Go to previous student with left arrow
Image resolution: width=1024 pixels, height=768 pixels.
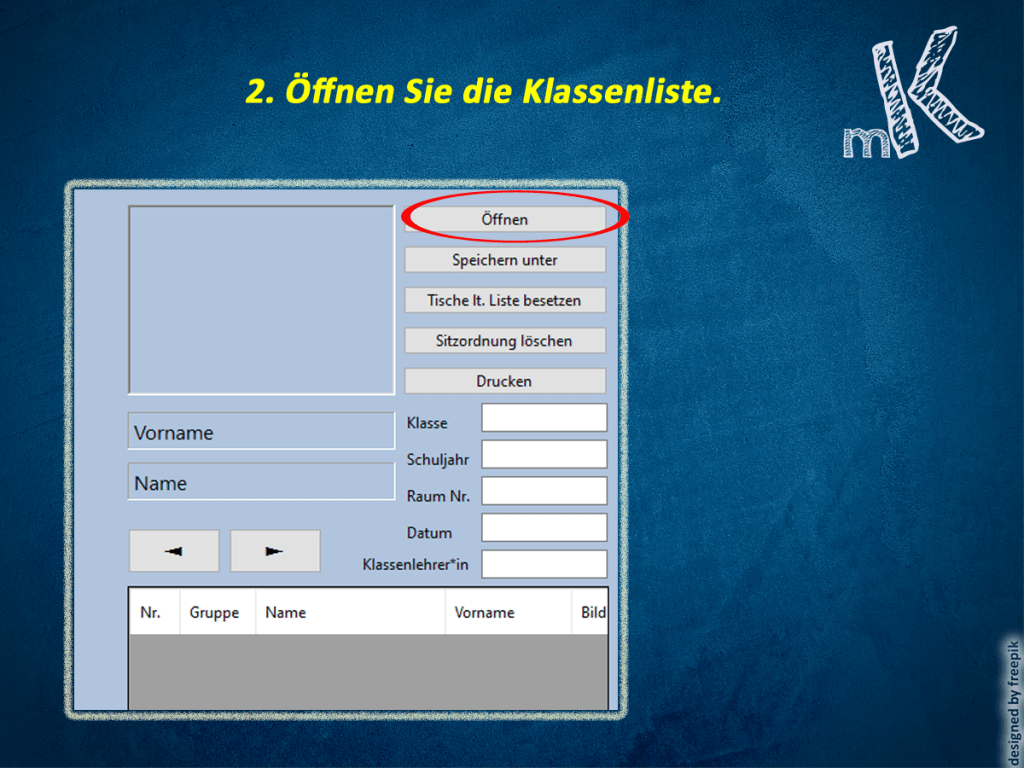click(174, 551)
